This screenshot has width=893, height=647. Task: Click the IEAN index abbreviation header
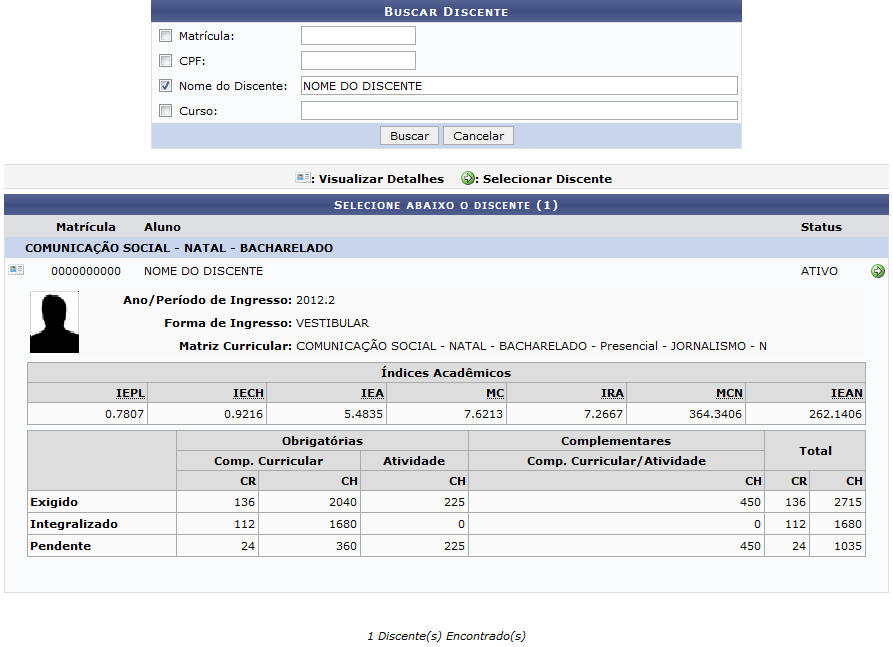848,394
